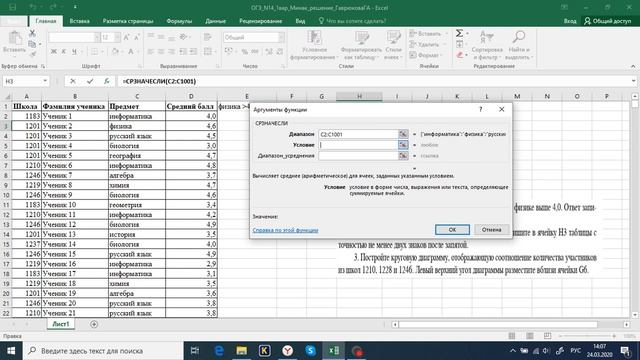Click the percent style icon
640x360 pixels.
244,51
